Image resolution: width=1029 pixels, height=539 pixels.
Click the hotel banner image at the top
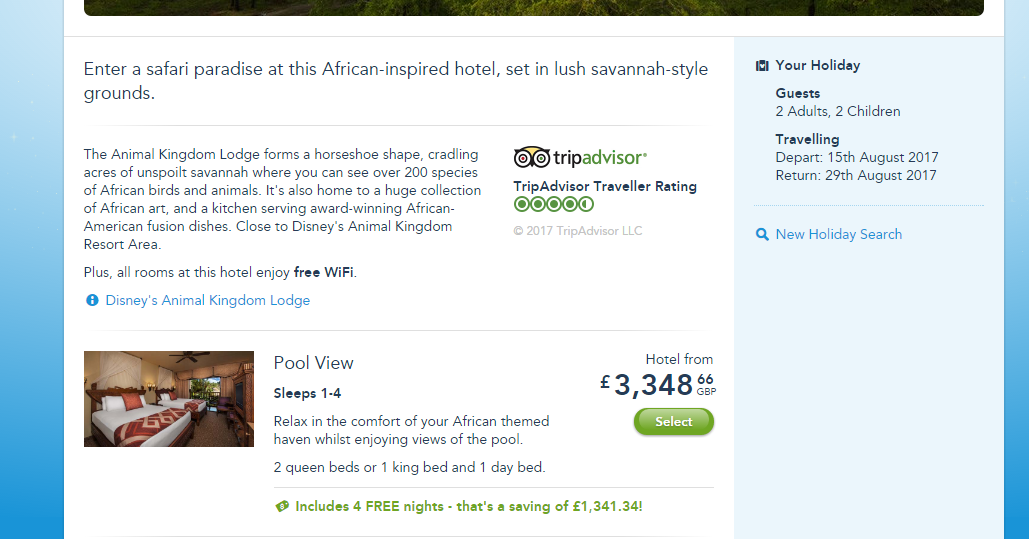tap(533, 8)
